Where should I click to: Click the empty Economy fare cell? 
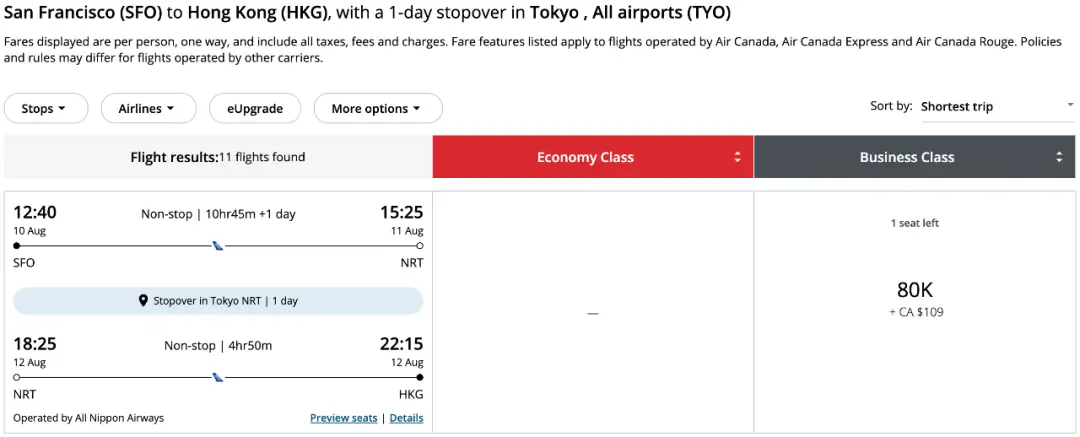pos(593,312)
